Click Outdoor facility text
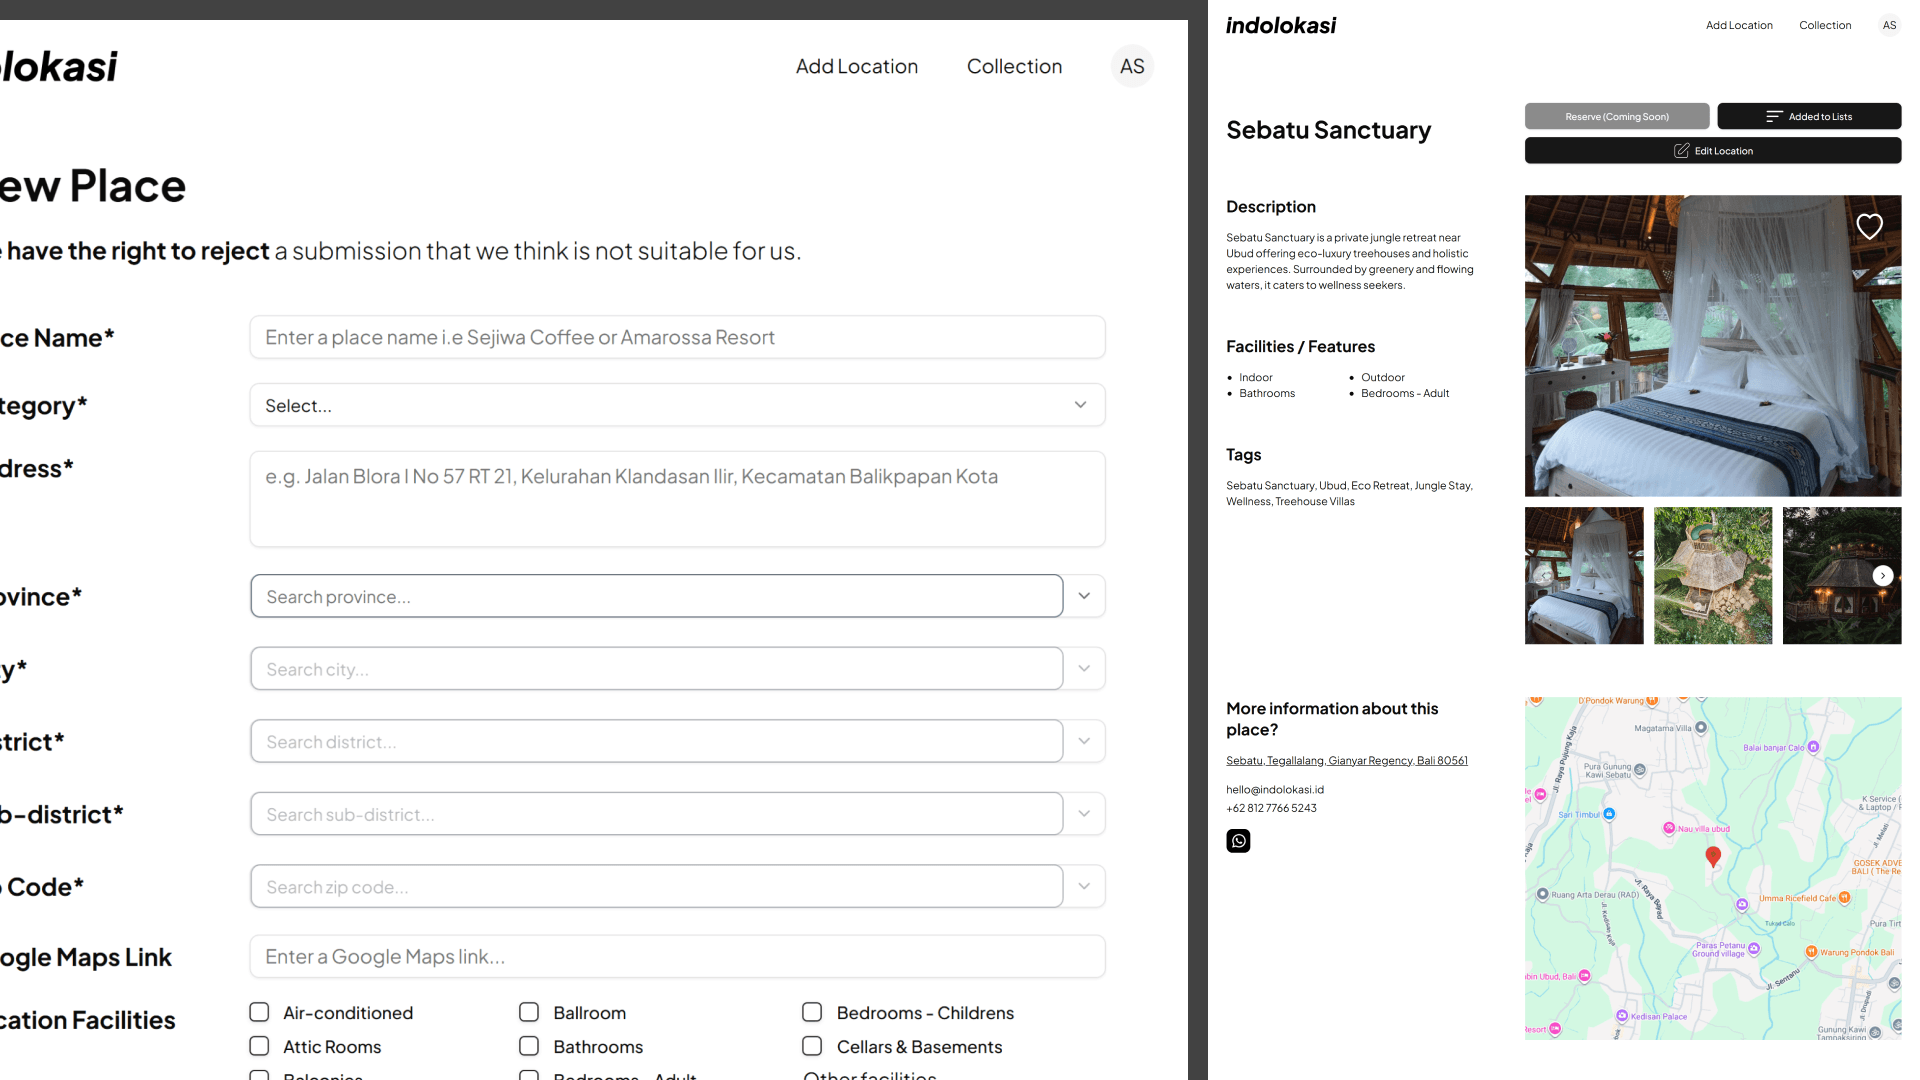Screen dimensions: 1920x1080 (x=1383, y=378)
